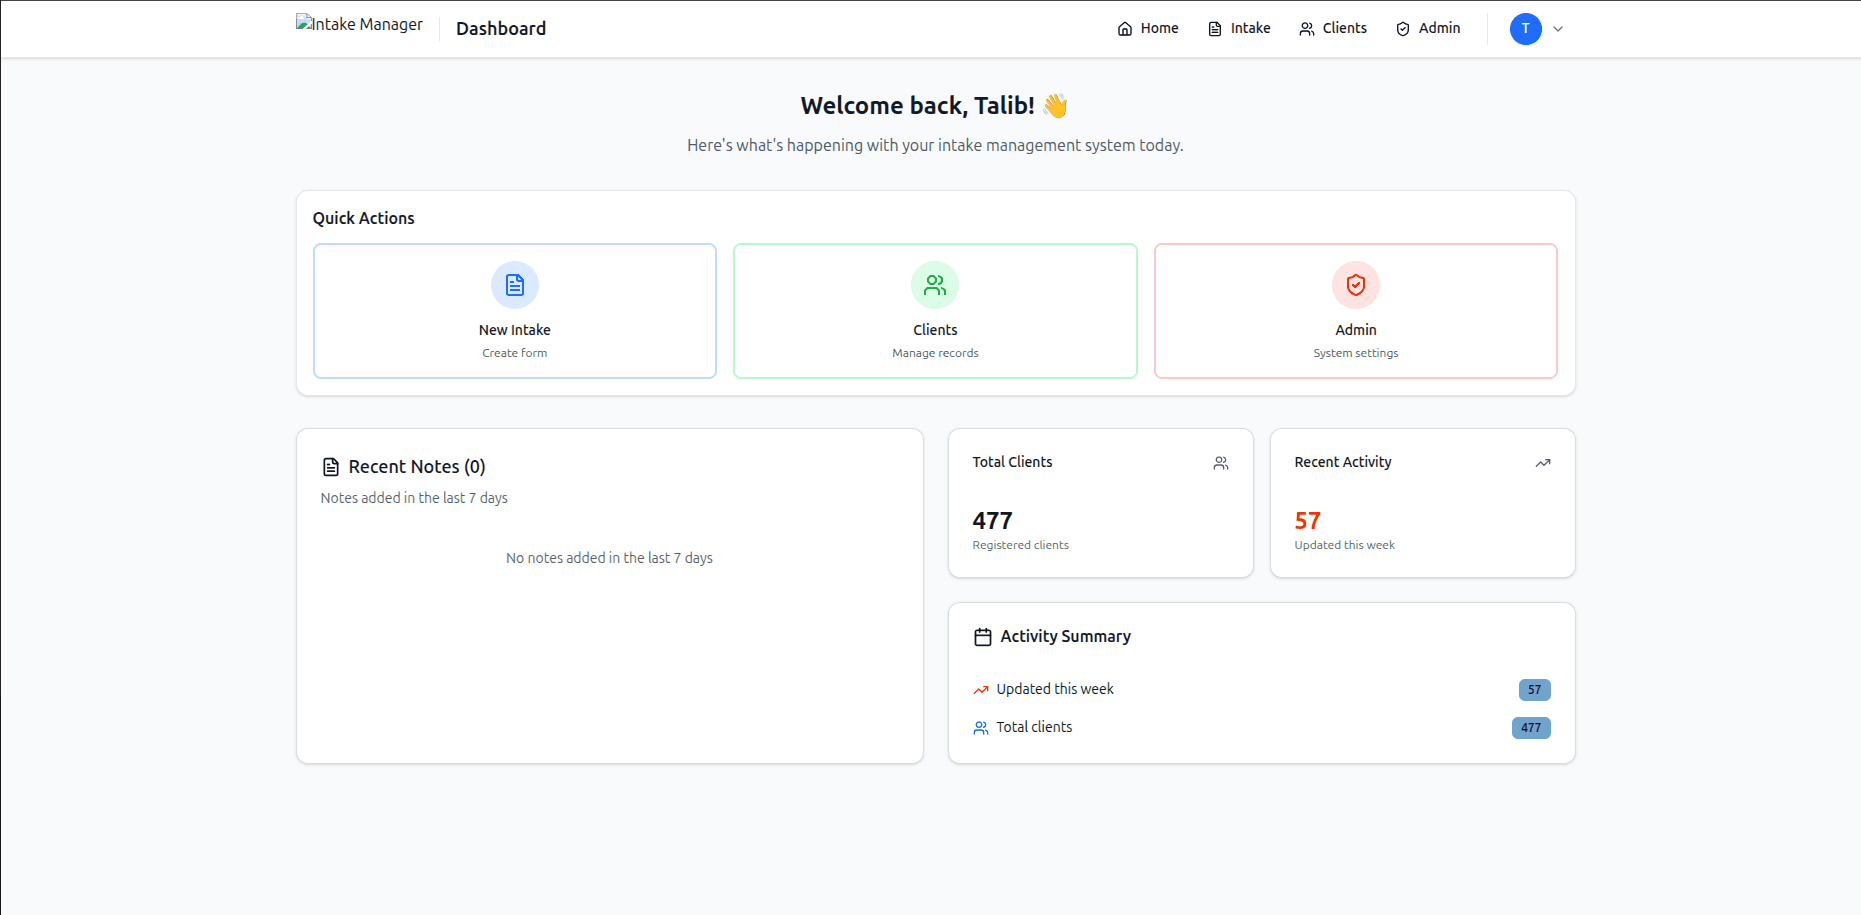The width and height of the screenshot is (1861, 915).
Task: Click the 'Create form' caption under New Intake
Action: [x=515, y=353]
